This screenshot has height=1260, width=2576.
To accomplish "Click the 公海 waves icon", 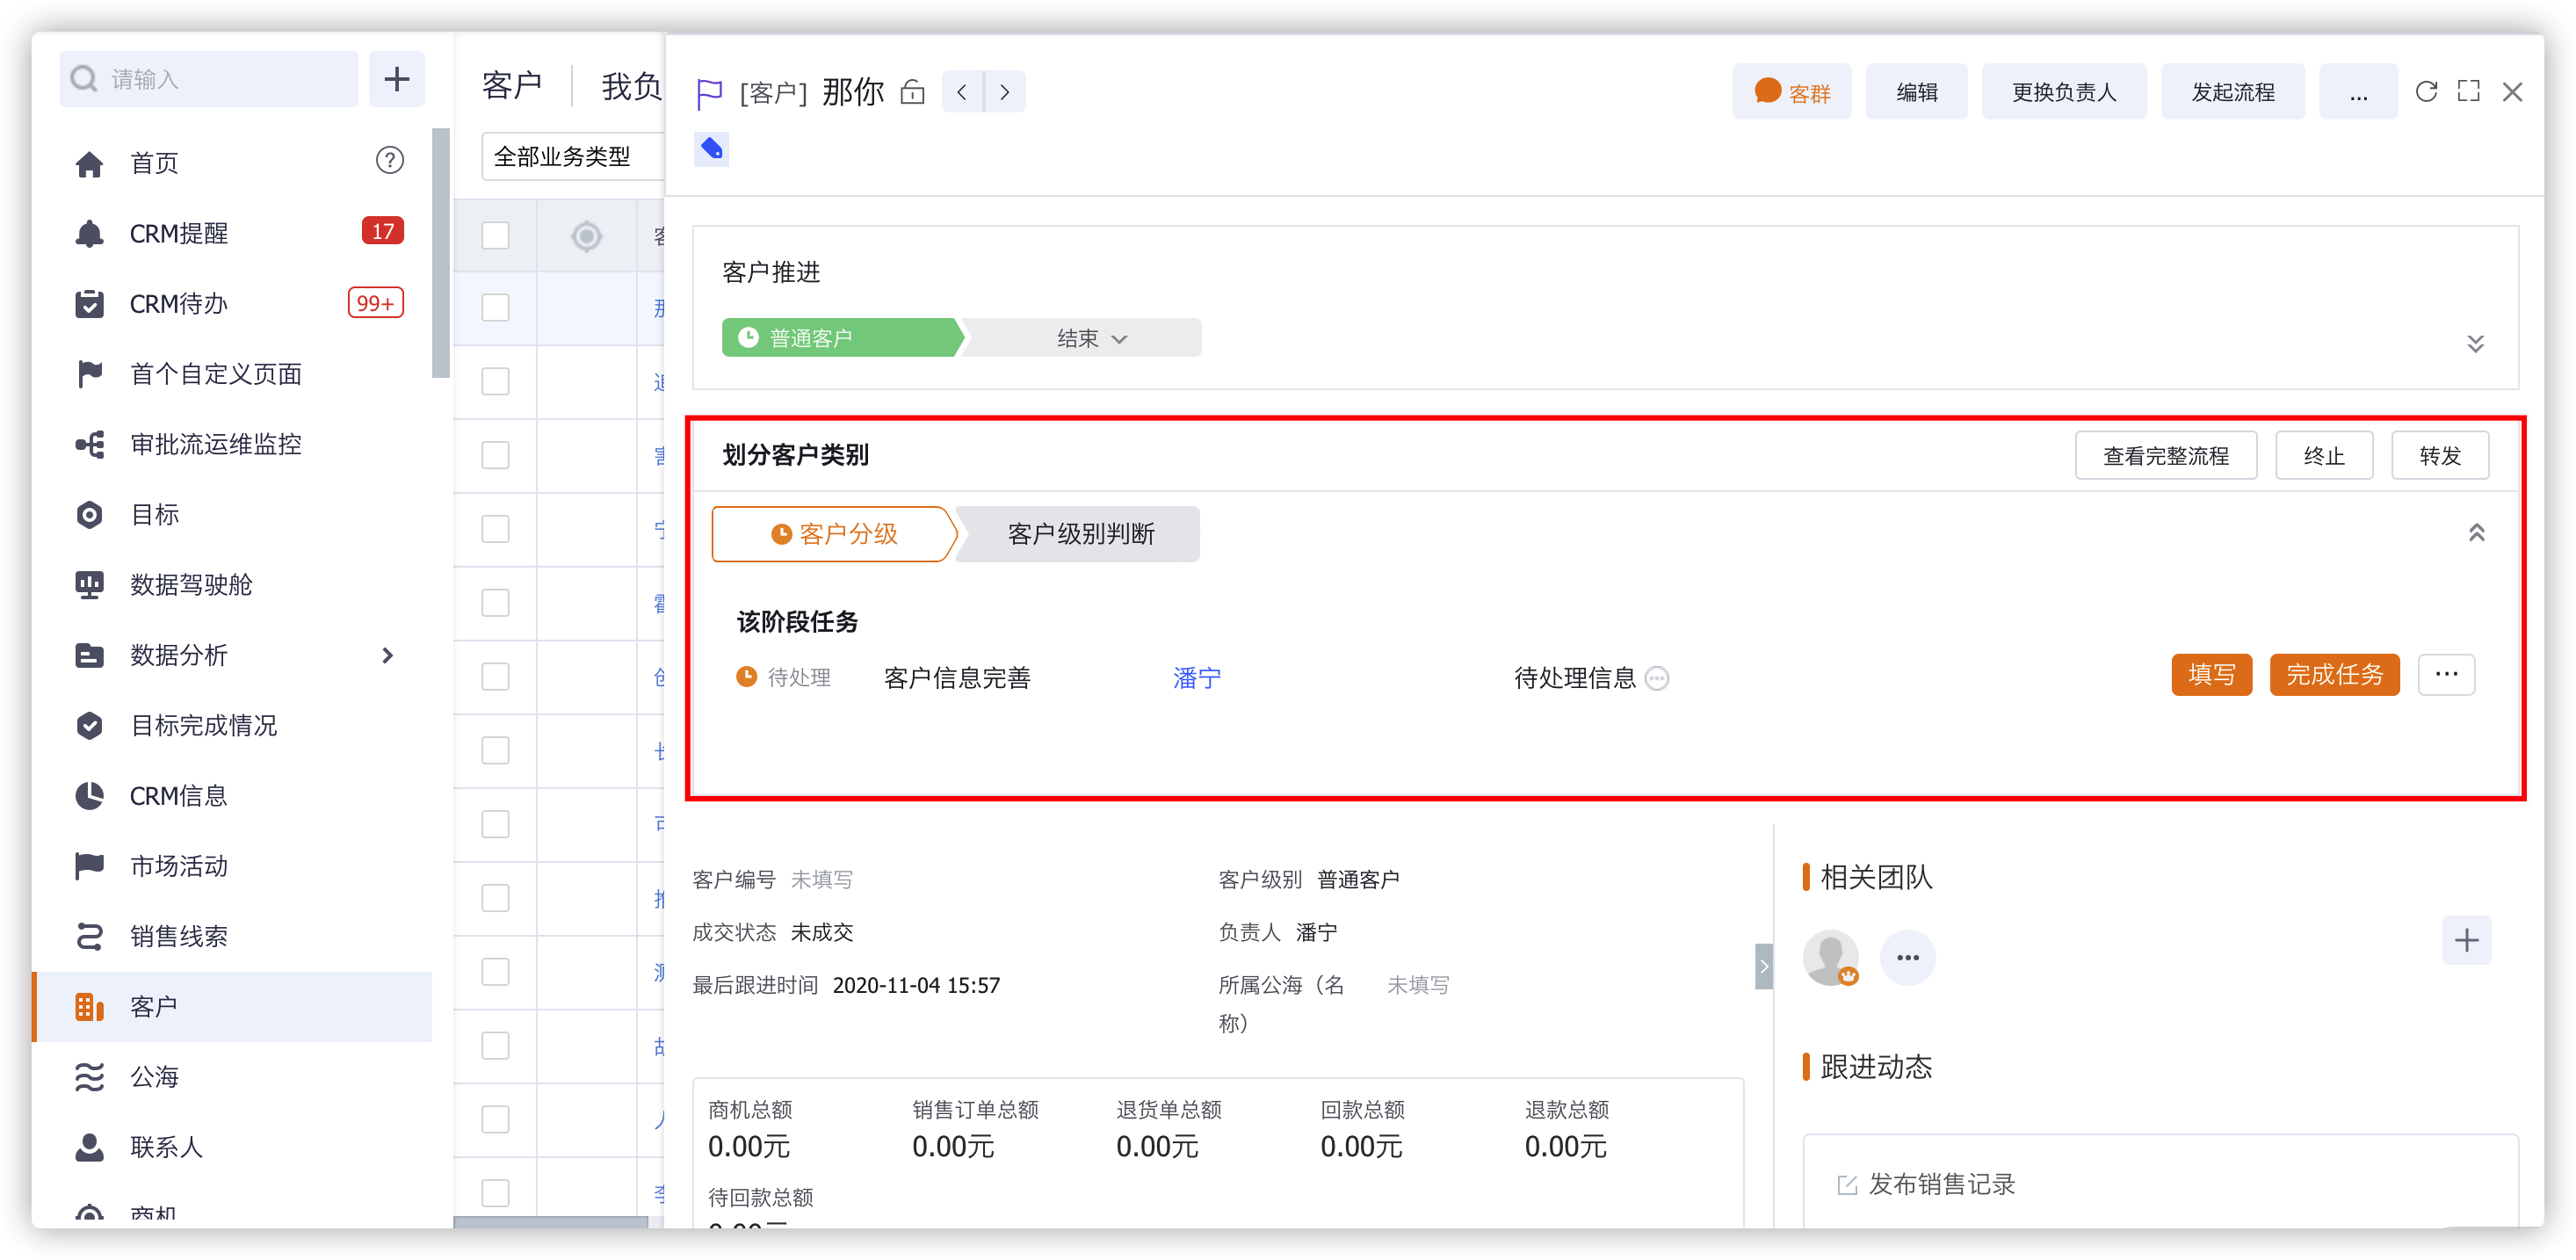I will click(89, 1076).
